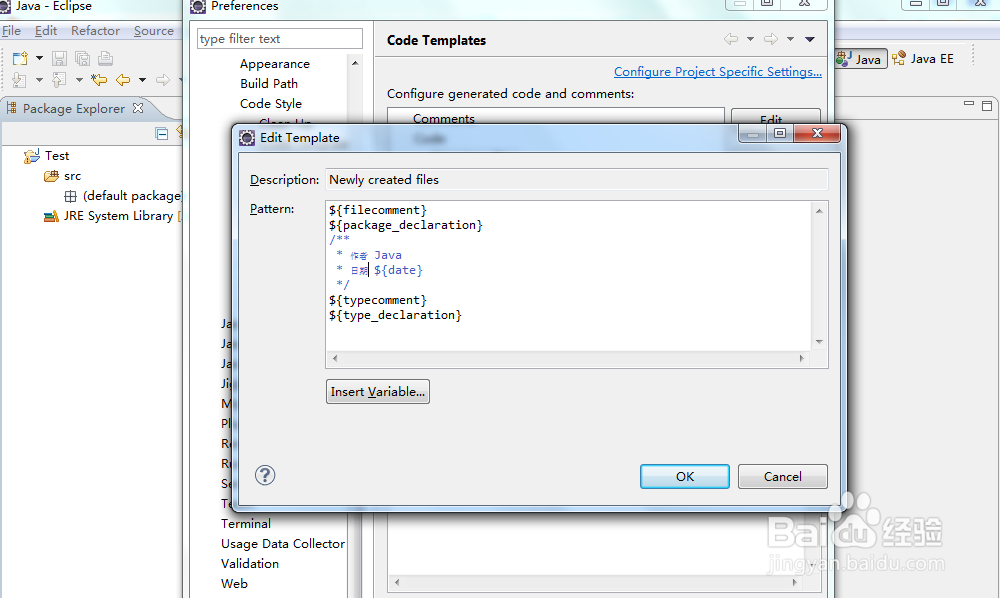Click the Preferences forward arrow icon

[x=770, y=39]
